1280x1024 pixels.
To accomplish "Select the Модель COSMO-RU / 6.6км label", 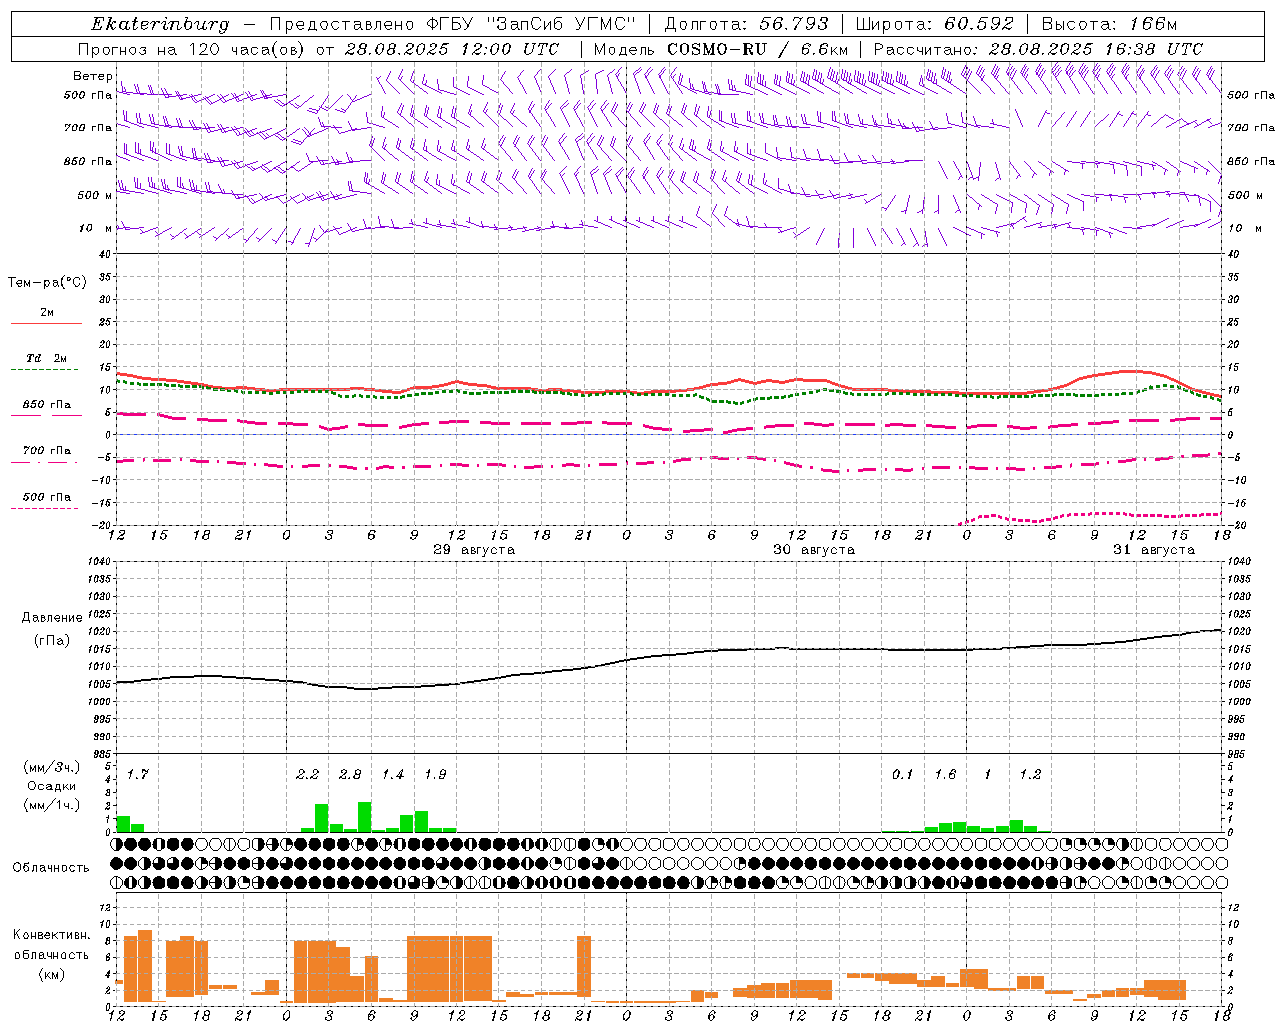I will coord(721,49).
